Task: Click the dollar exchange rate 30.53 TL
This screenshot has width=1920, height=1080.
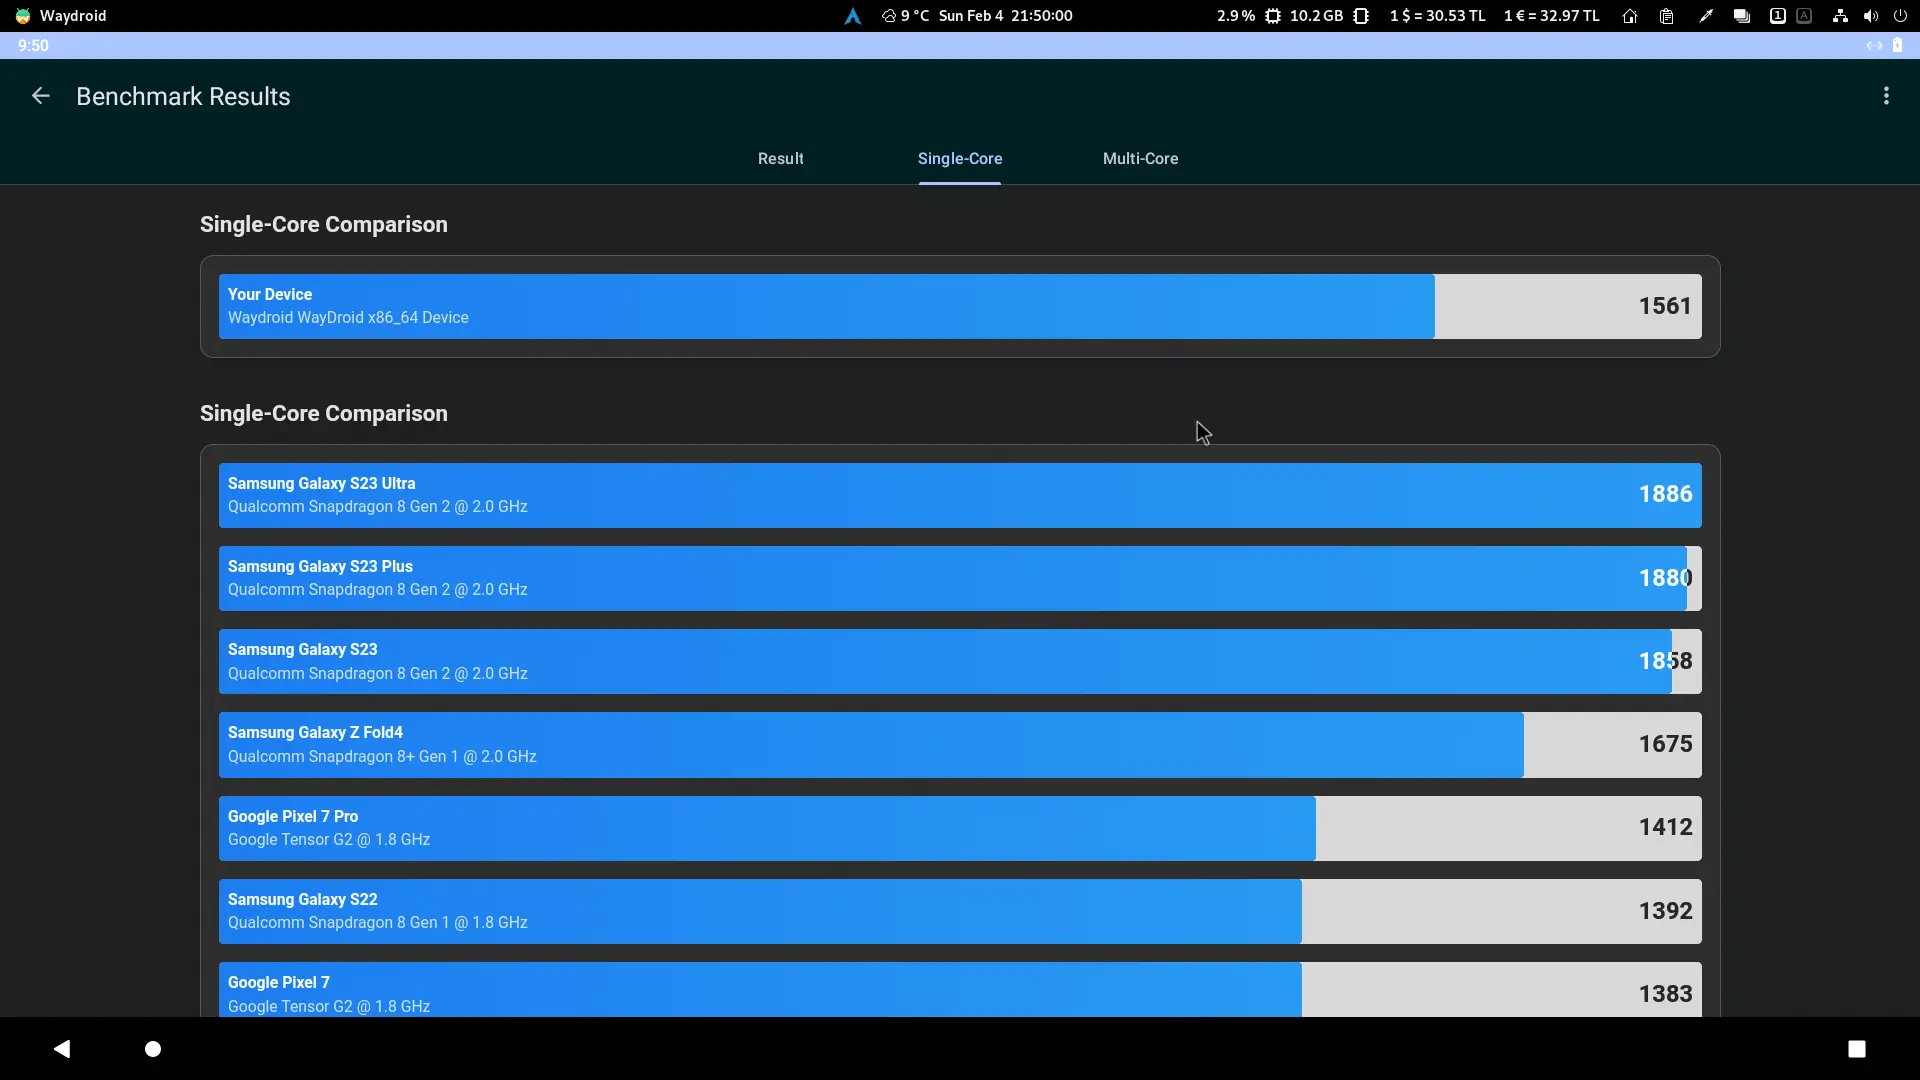Action: (x=1437, y=16)
